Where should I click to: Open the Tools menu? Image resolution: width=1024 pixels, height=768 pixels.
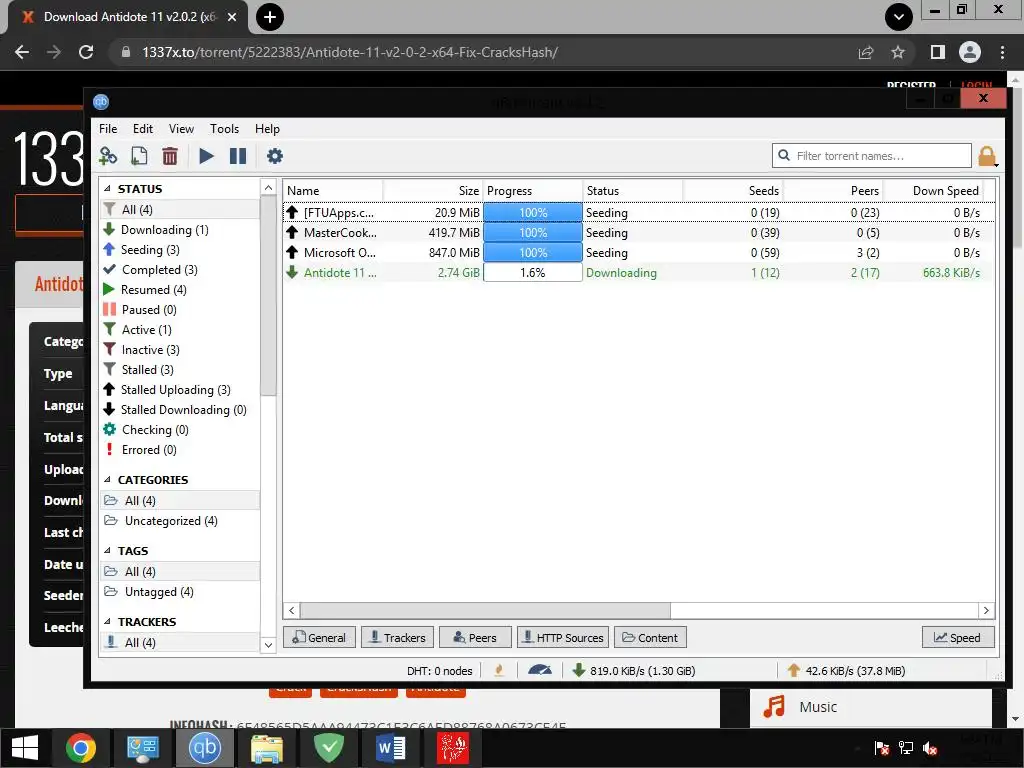tap(225, 129)
